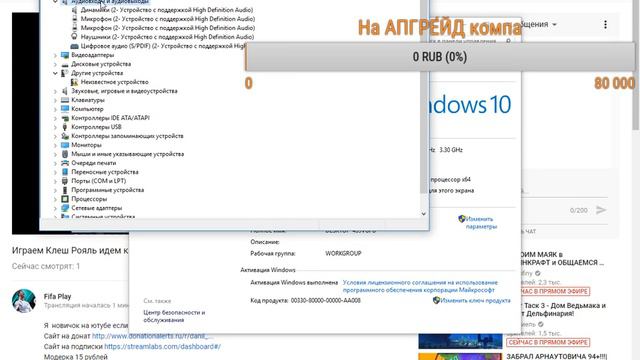
Task: Select the first Микрофон audio device row
Action: [x=168, y=19]
